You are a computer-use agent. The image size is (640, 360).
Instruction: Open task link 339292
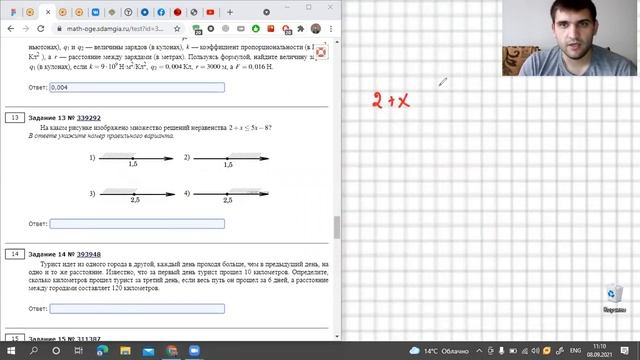(89, 118)
